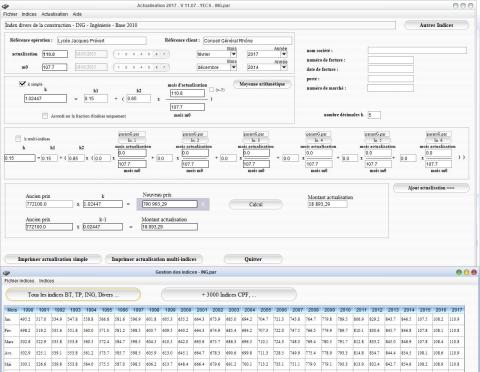The height and width of the screenshot is (372, 480).
Task: Click the green button in Gestion des indices title bar
Action: [459, 272]
